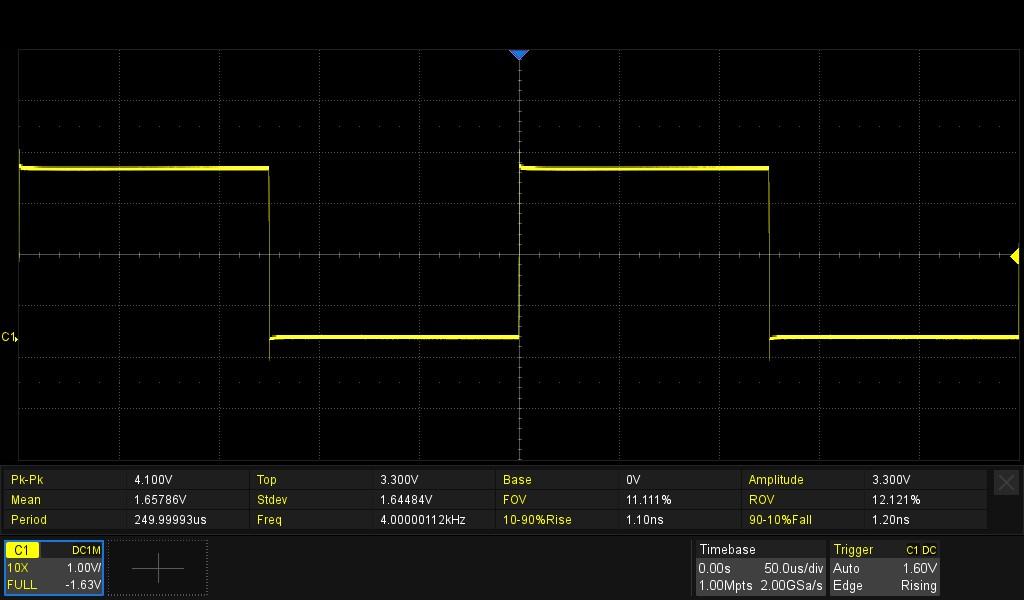Select the 10-90%Rise value 1.10ns
1024x600 pixels.
click(645, 520)
